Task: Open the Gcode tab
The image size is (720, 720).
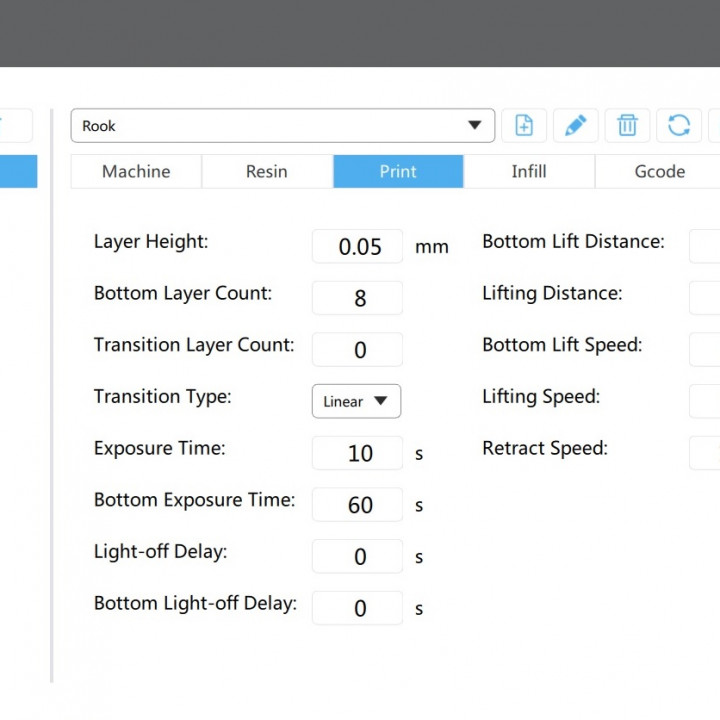Action: click(659, 171)
